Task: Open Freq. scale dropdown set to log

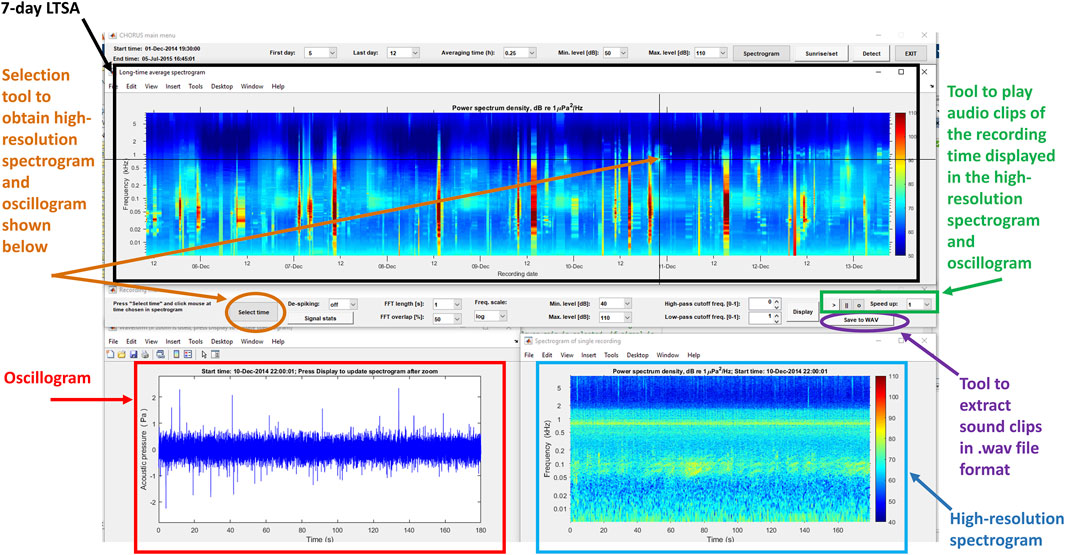Action: 490,317
